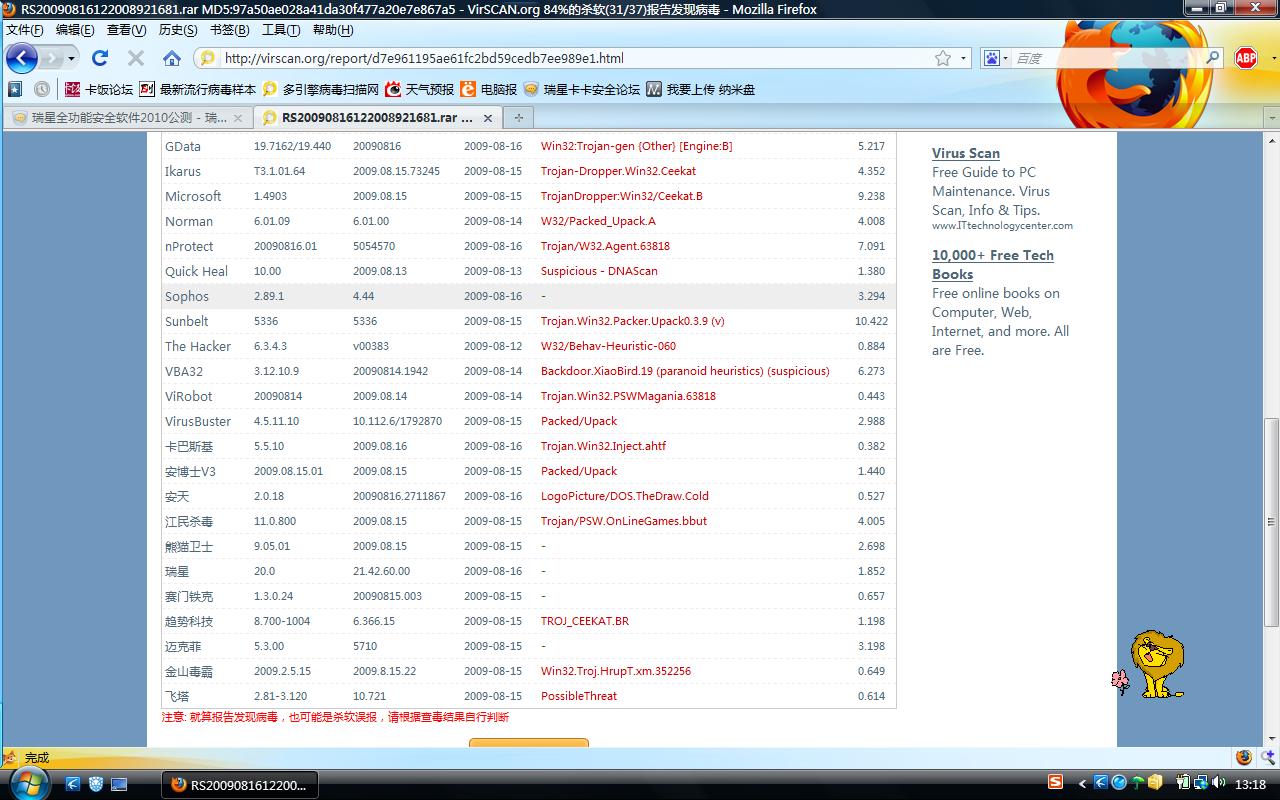
Task: Click the Back navigation arrow
Action: click(x=21, y=58)
